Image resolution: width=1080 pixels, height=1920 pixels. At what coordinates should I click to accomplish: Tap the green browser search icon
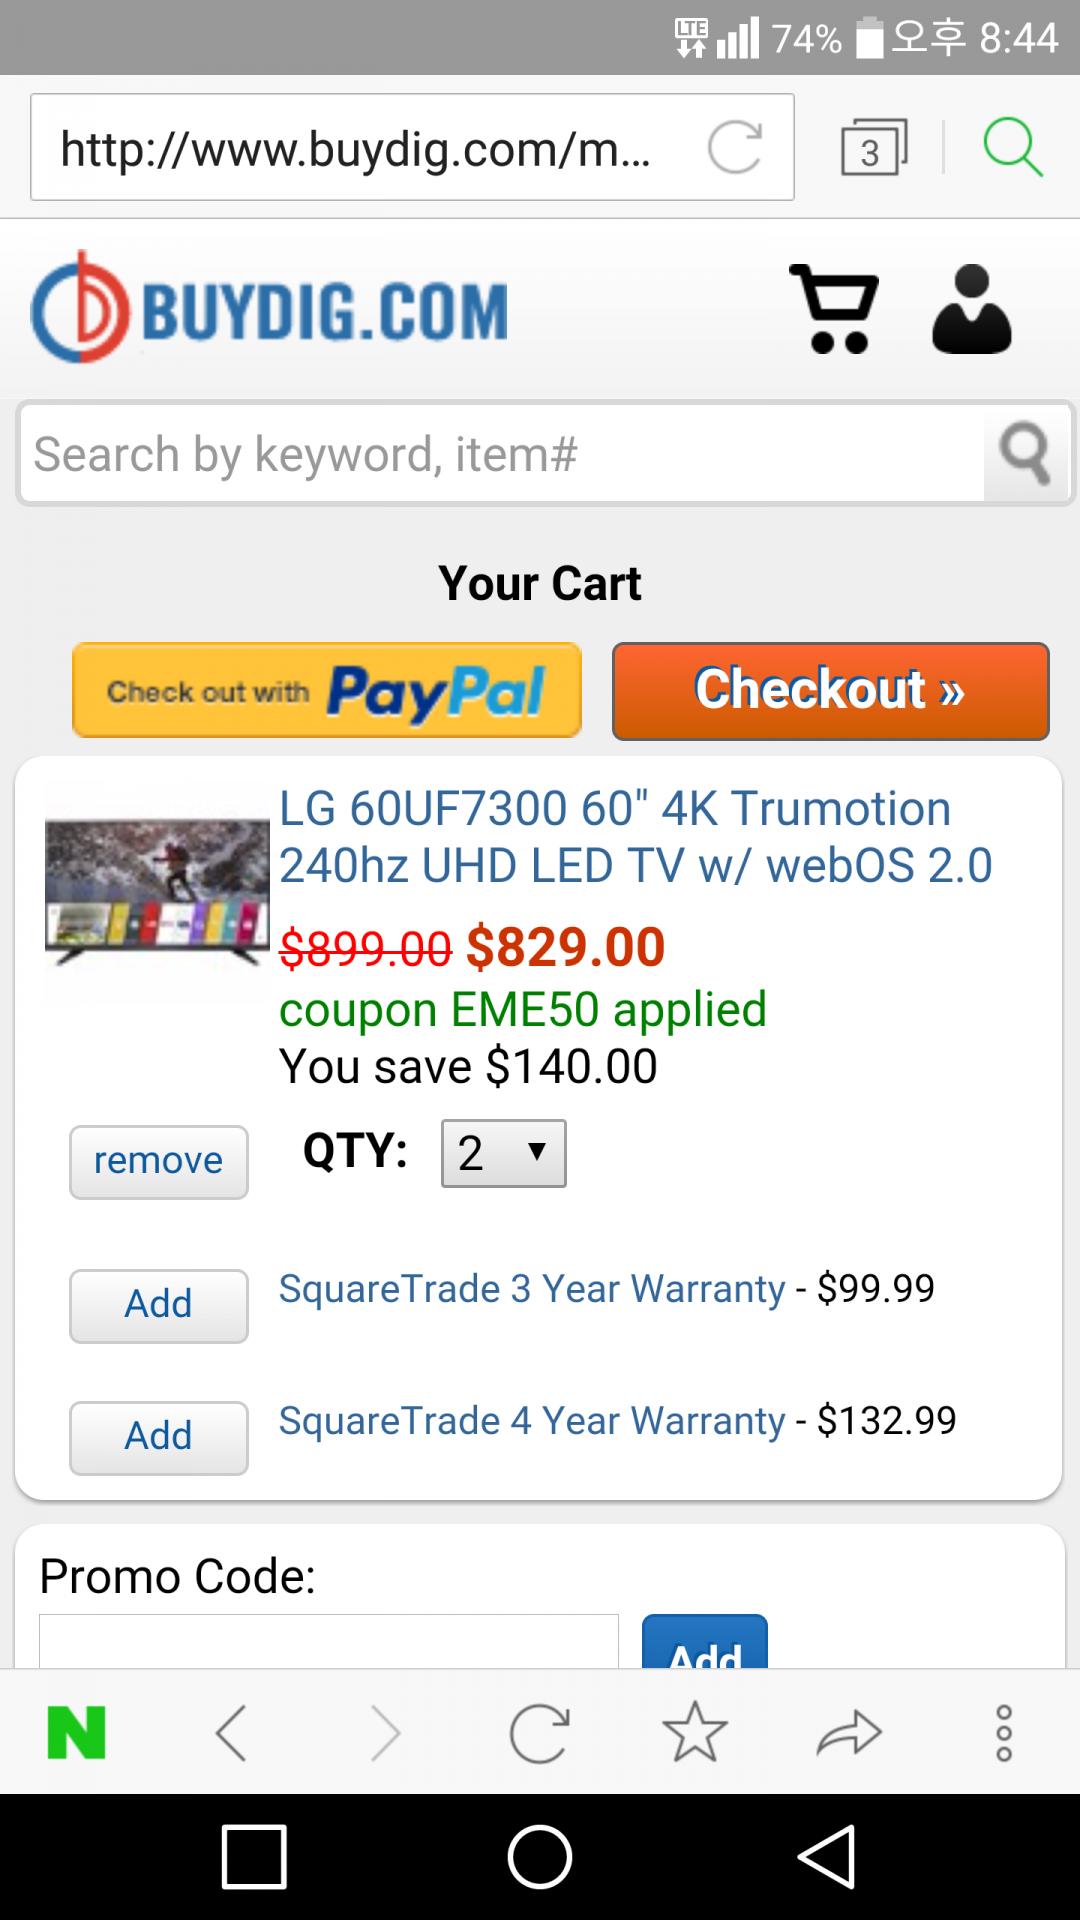[x=1012, y=148]
